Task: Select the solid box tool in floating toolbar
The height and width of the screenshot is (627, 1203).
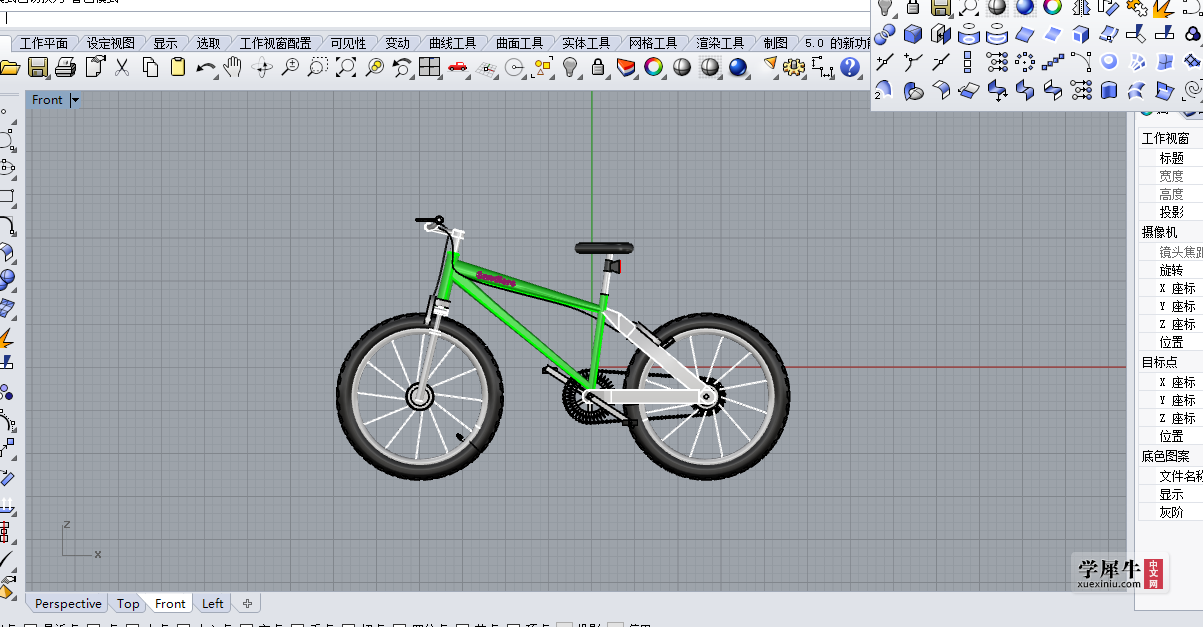Action: [x=912, y=35]
